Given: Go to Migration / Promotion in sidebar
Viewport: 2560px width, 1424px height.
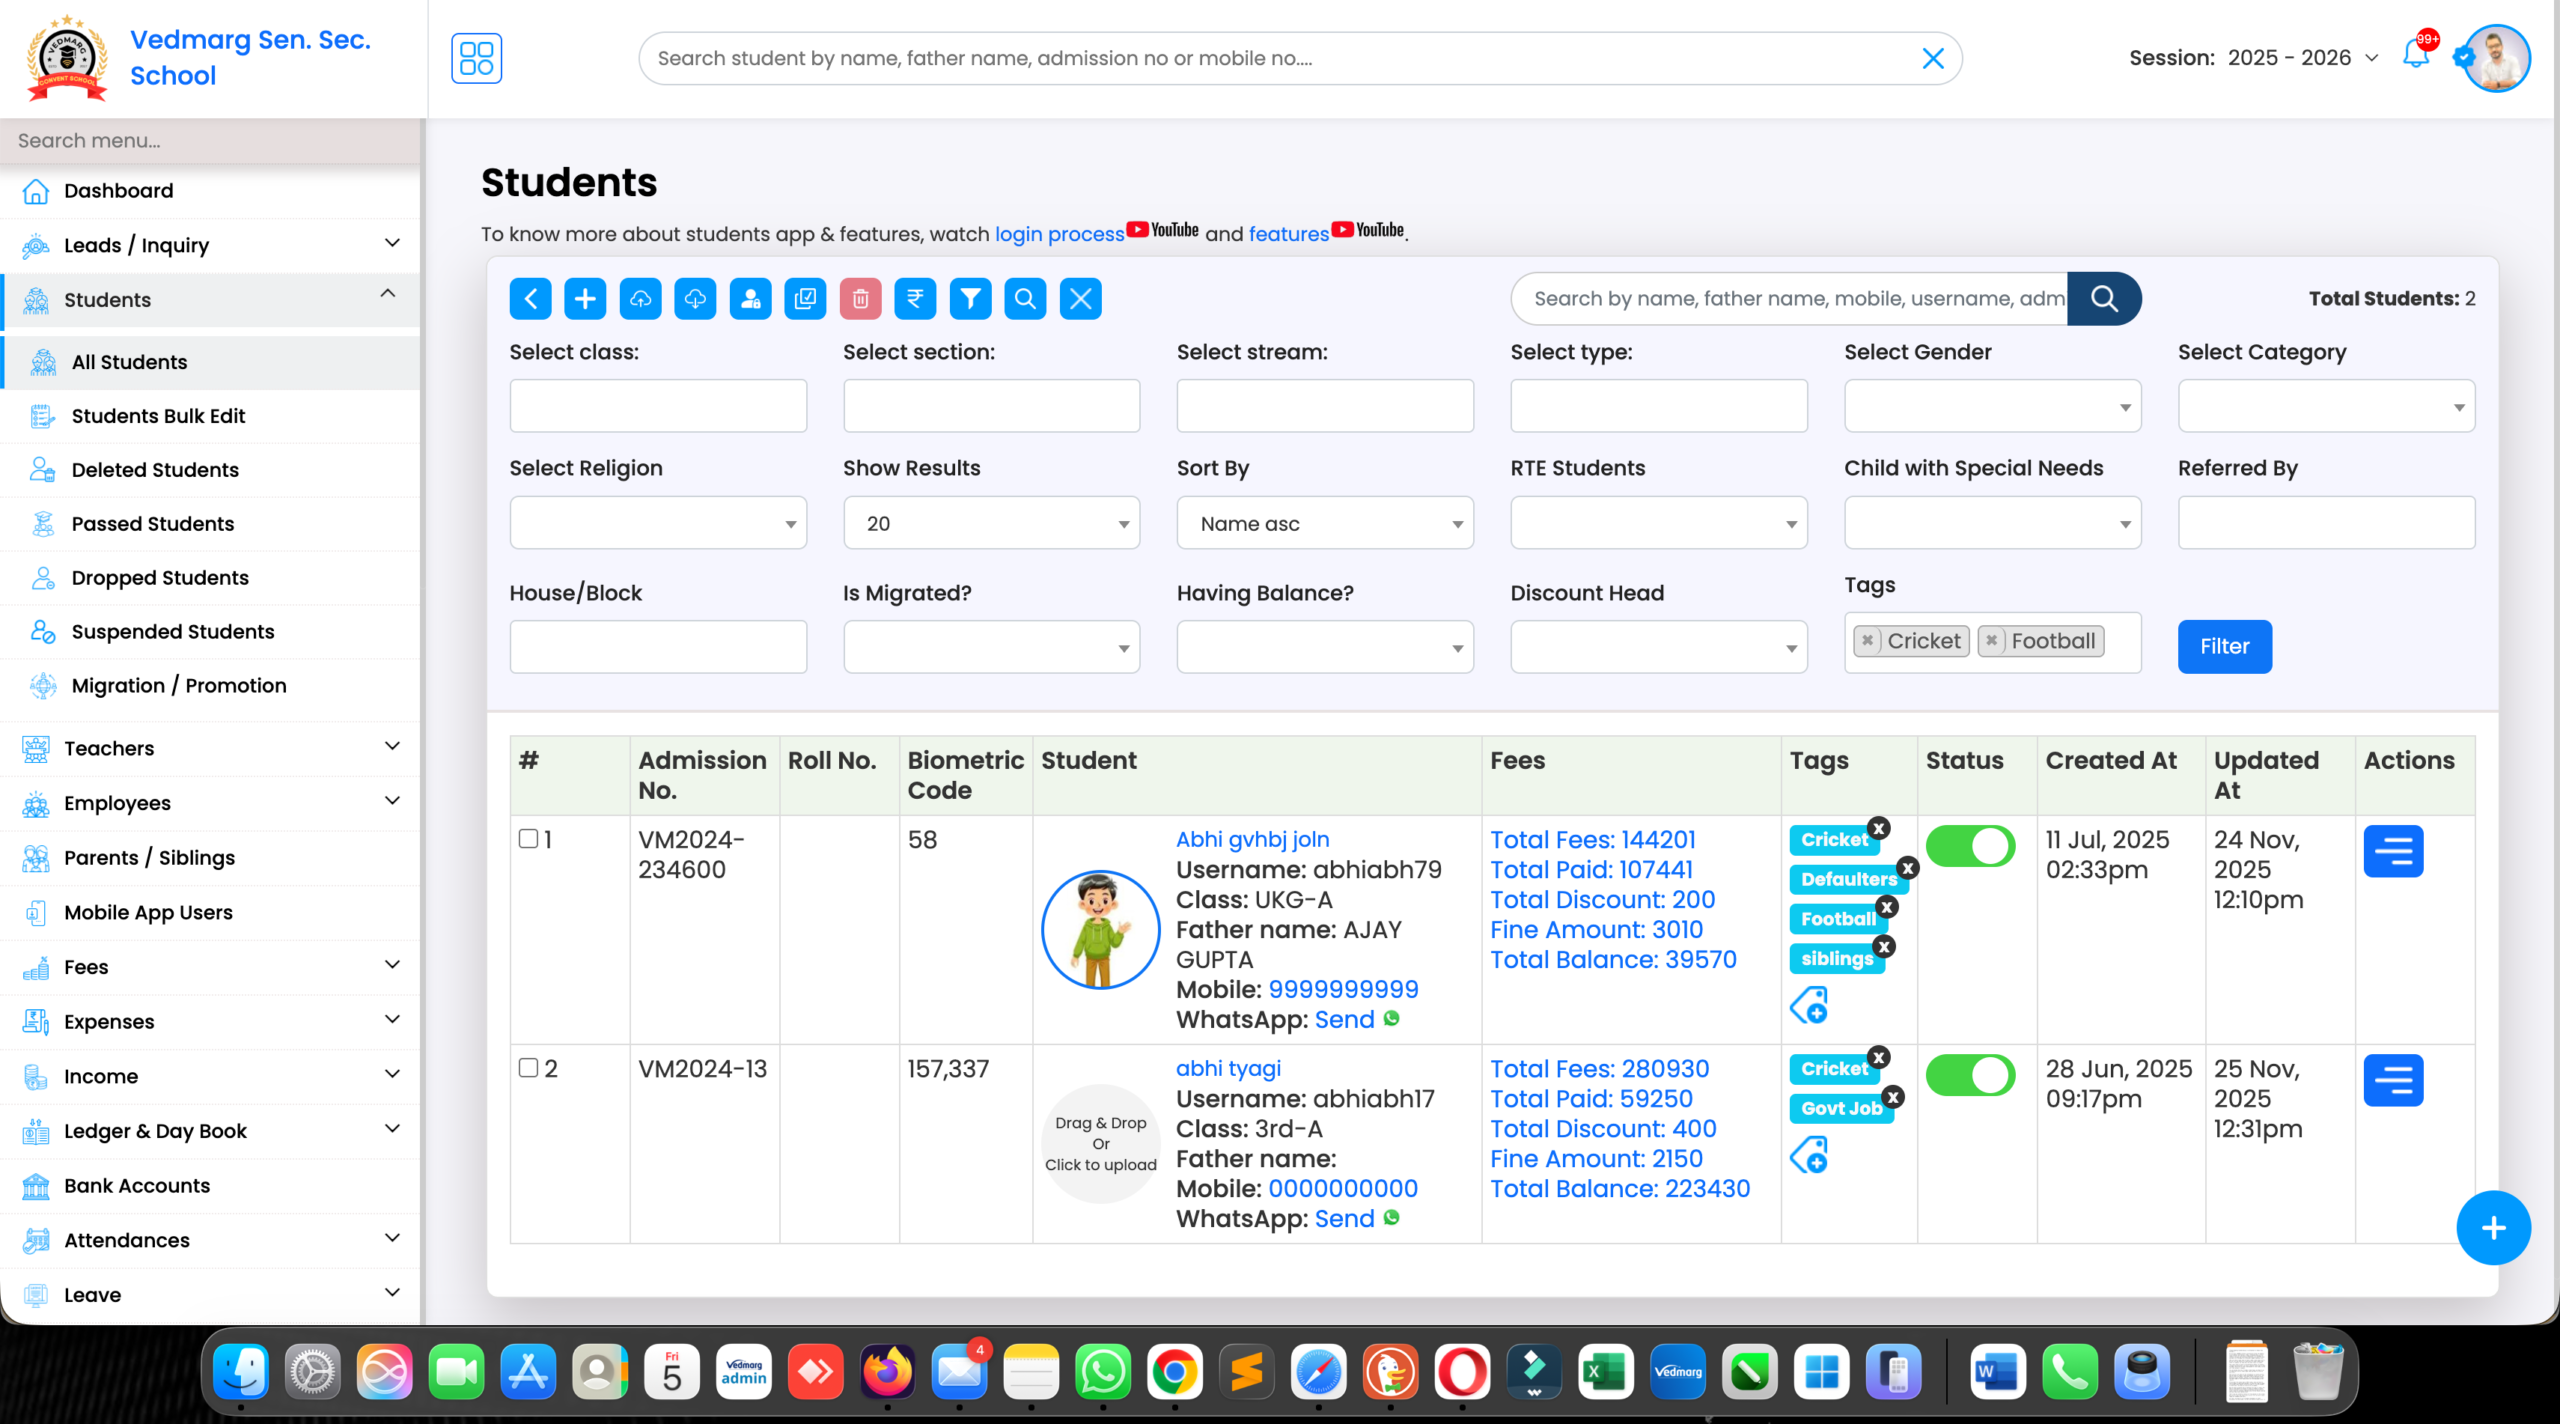Looking at the screenshot, I should click(179, 685).
